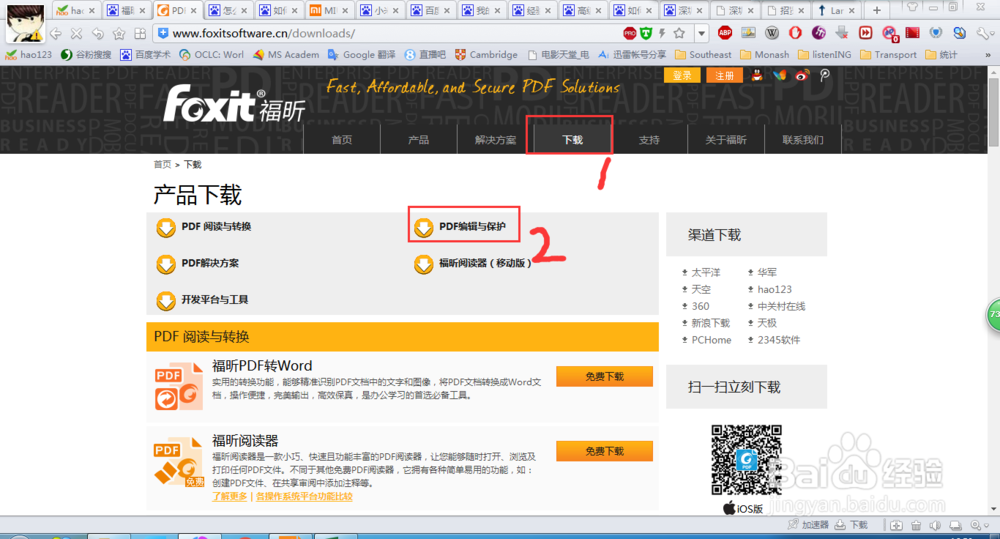
Task: Click the iOS版 QR code image
Action: coord(746,460)
